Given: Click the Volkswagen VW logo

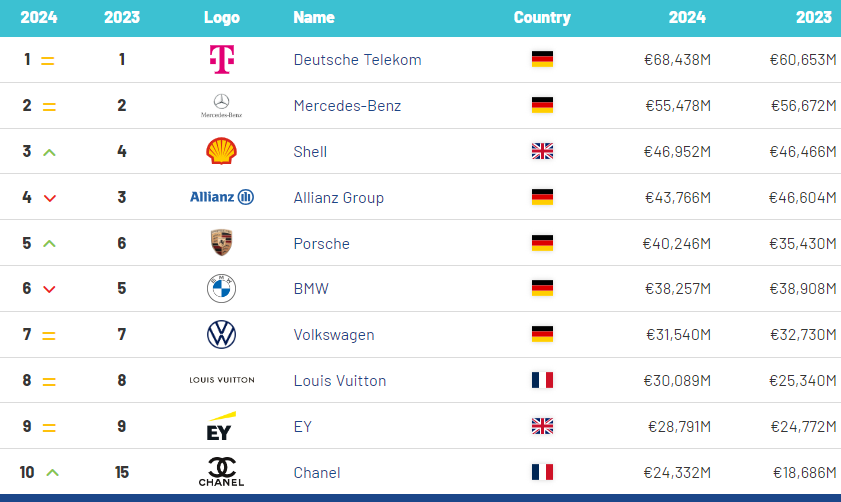Looking at the screenshot, I should tap(221, 335).
